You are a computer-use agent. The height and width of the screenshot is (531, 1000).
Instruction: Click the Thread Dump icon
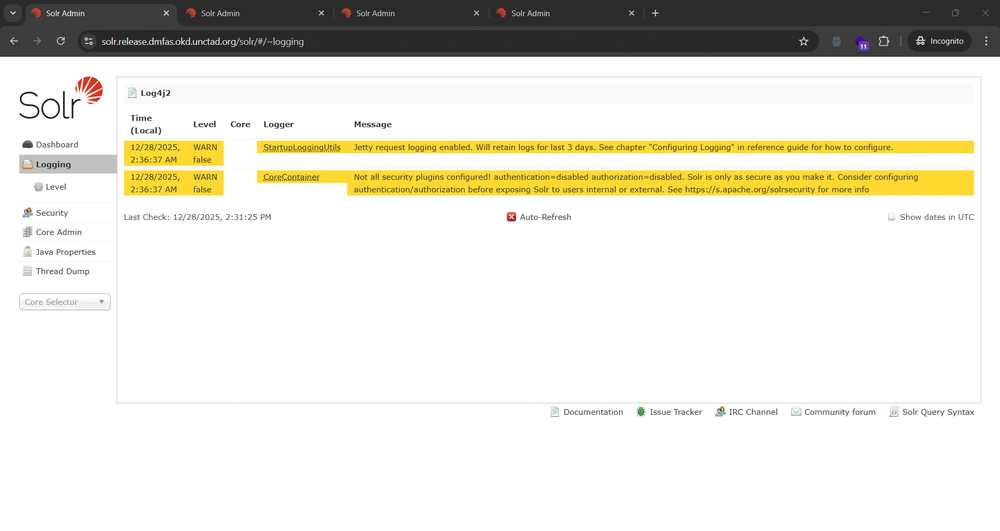[27, 271]
